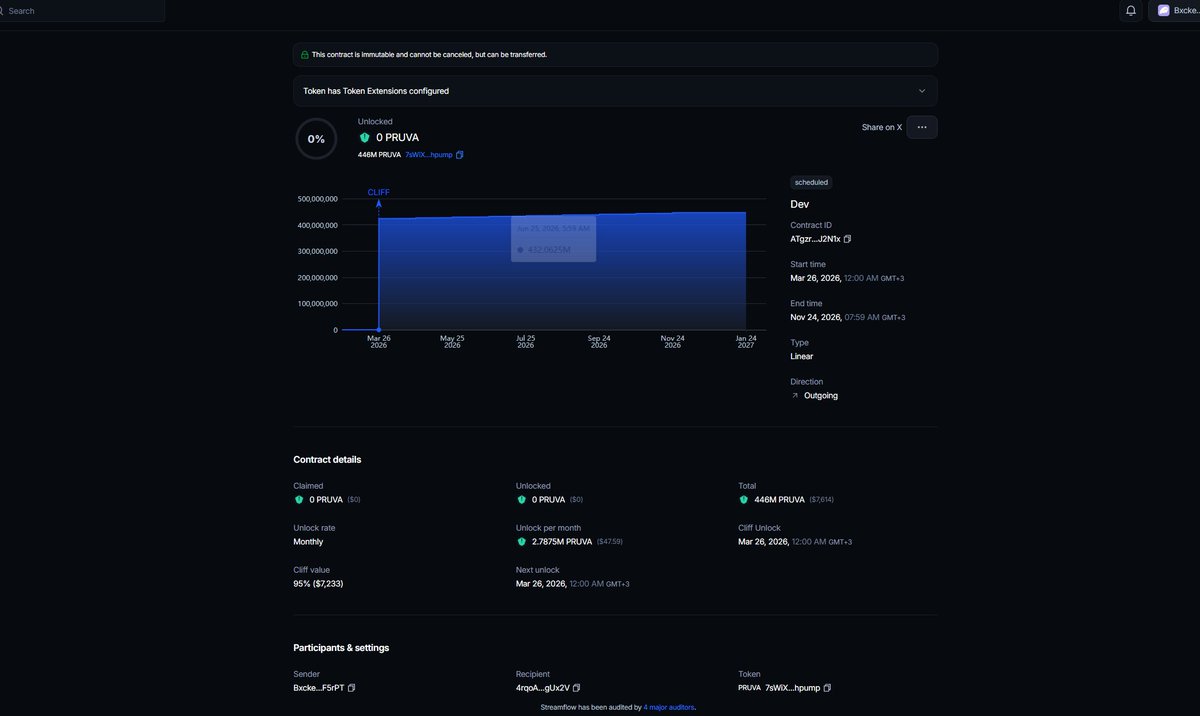The image size is (1200, 716).
Task: Click the Share on X link
Action: 881,127
